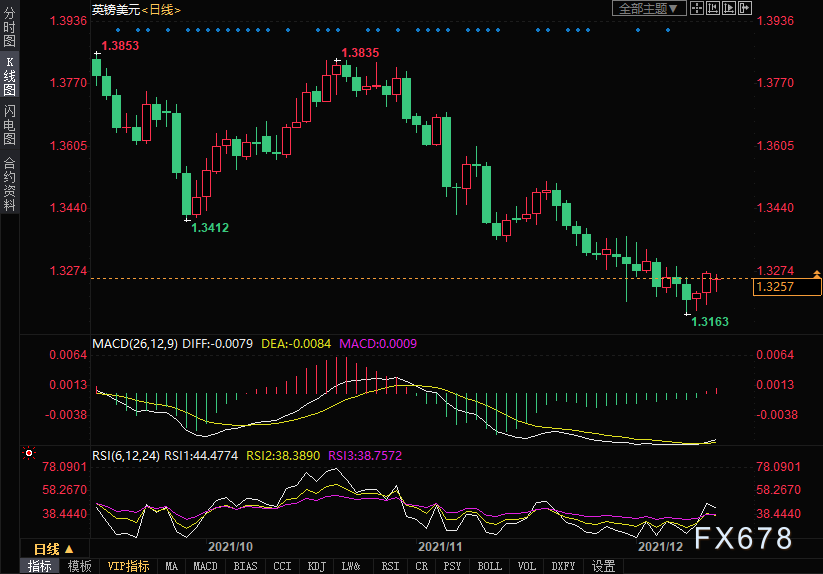Turn on the VOL indicator
The image size is (823, 574).
[x=527, y=566]
